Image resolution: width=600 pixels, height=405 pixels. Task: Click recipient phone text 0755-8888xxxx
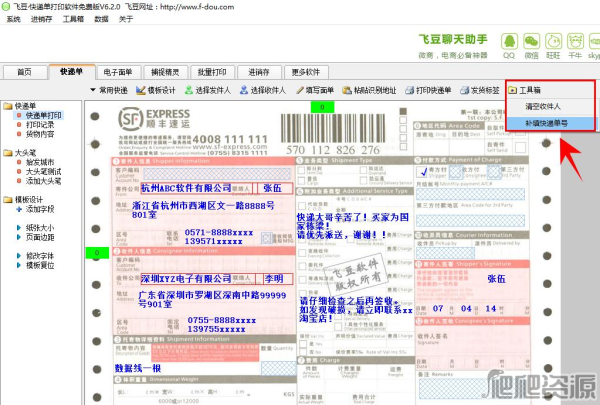pos(222,320)
